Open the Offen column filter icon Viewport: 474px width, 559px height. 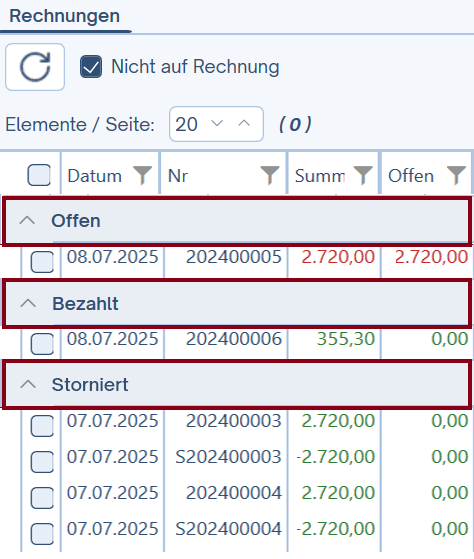pyautogui.click(x=457, y=175)
